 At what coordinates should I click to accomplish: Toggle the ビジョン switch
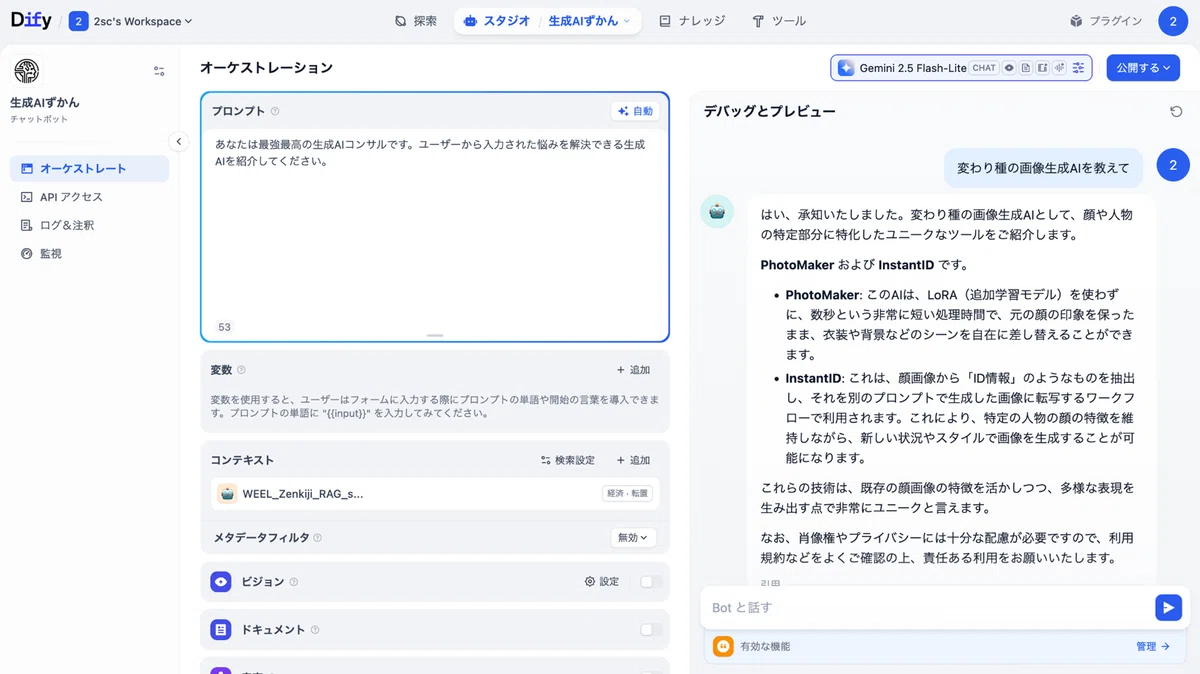point(651,581)
